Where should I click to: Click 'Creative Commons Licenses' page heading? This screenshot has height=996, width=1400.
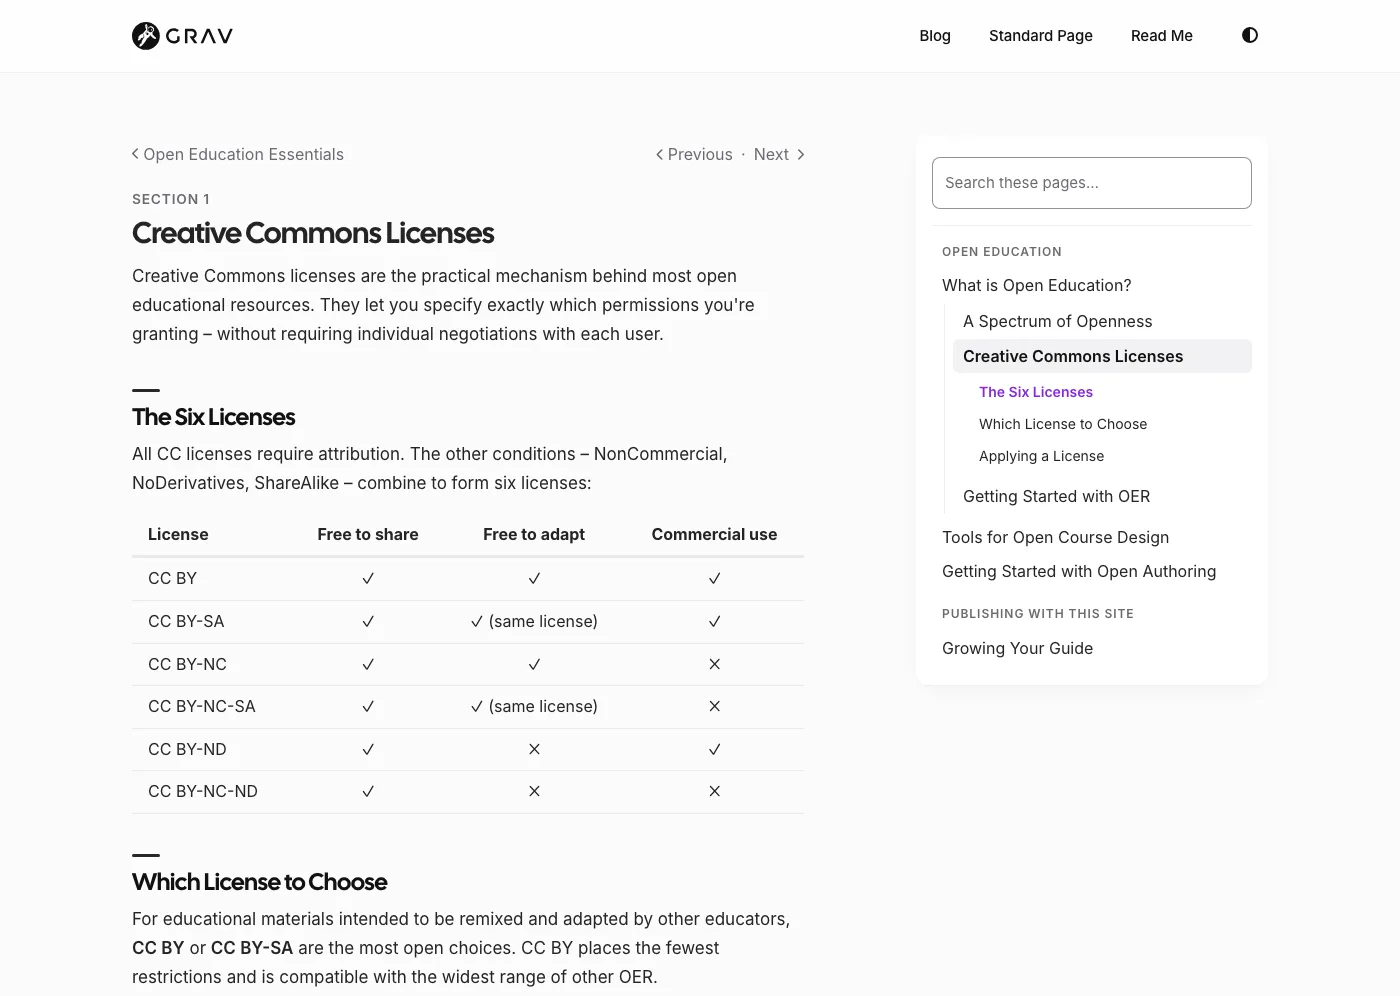pyautogui.click(x=313, y=233)
